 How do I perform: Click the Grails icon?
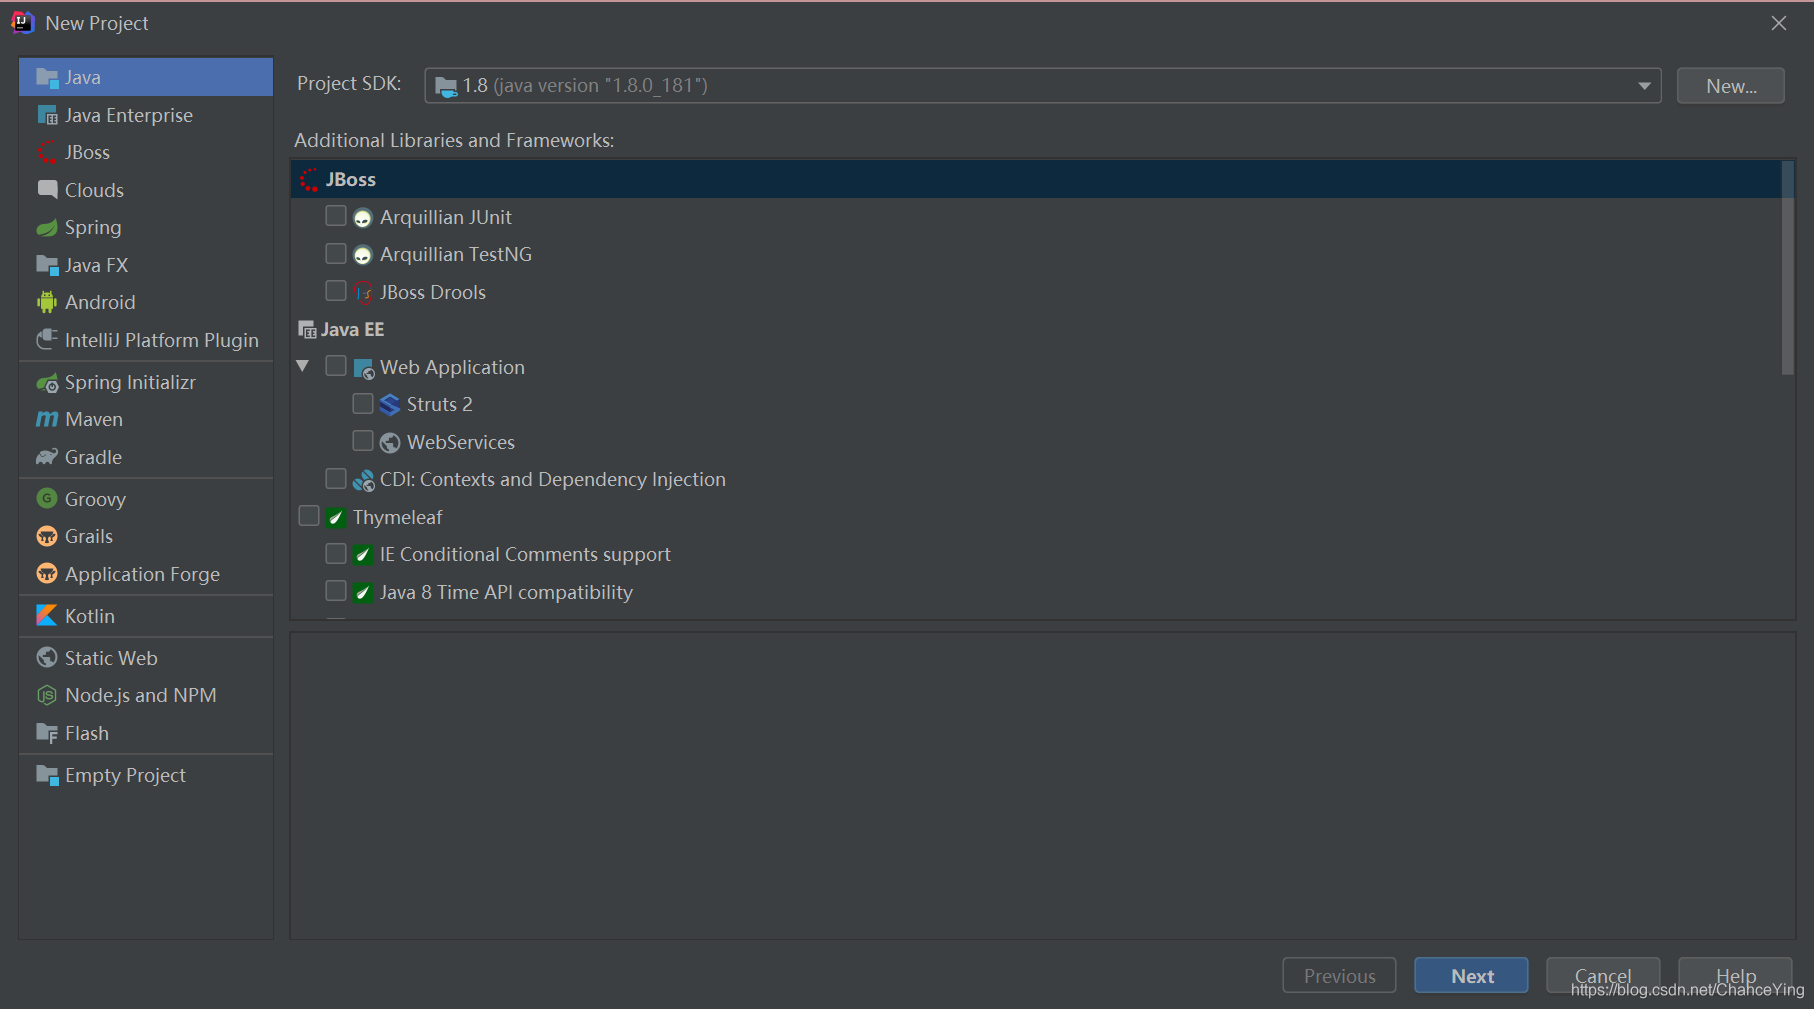click(x=47, y=536)
